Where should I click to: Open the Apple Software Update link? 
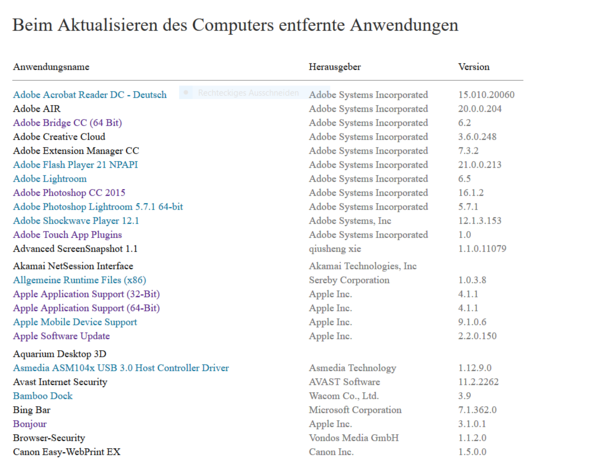(61, 336)
